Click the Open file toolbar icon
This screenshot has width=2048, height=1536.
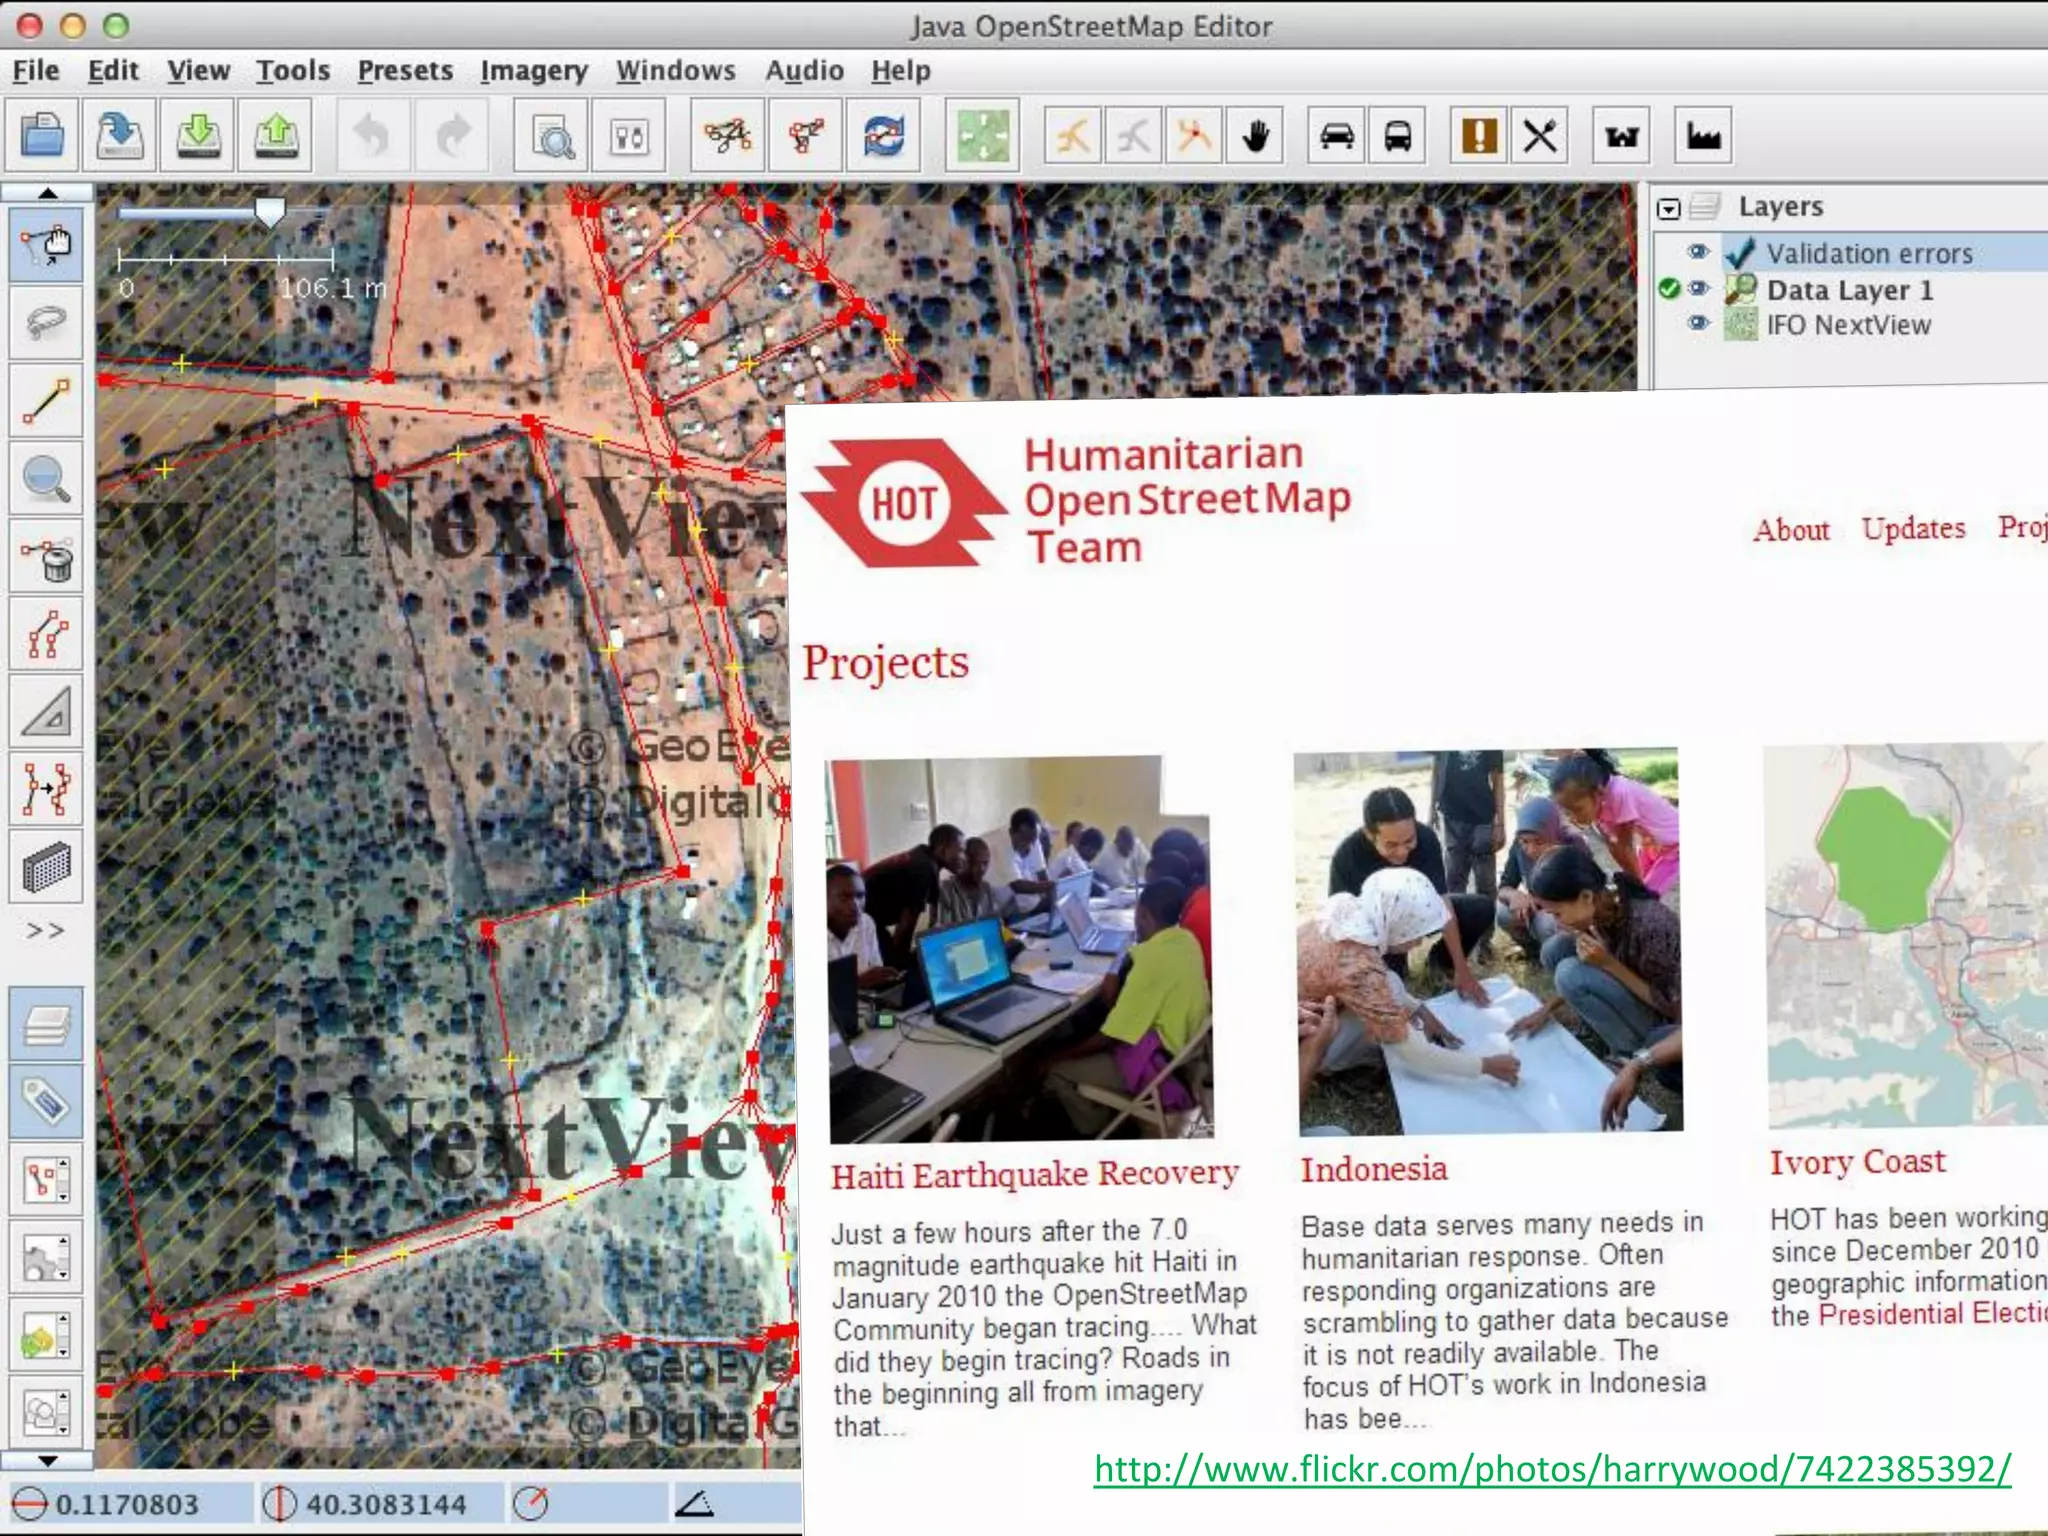[42, 135]
